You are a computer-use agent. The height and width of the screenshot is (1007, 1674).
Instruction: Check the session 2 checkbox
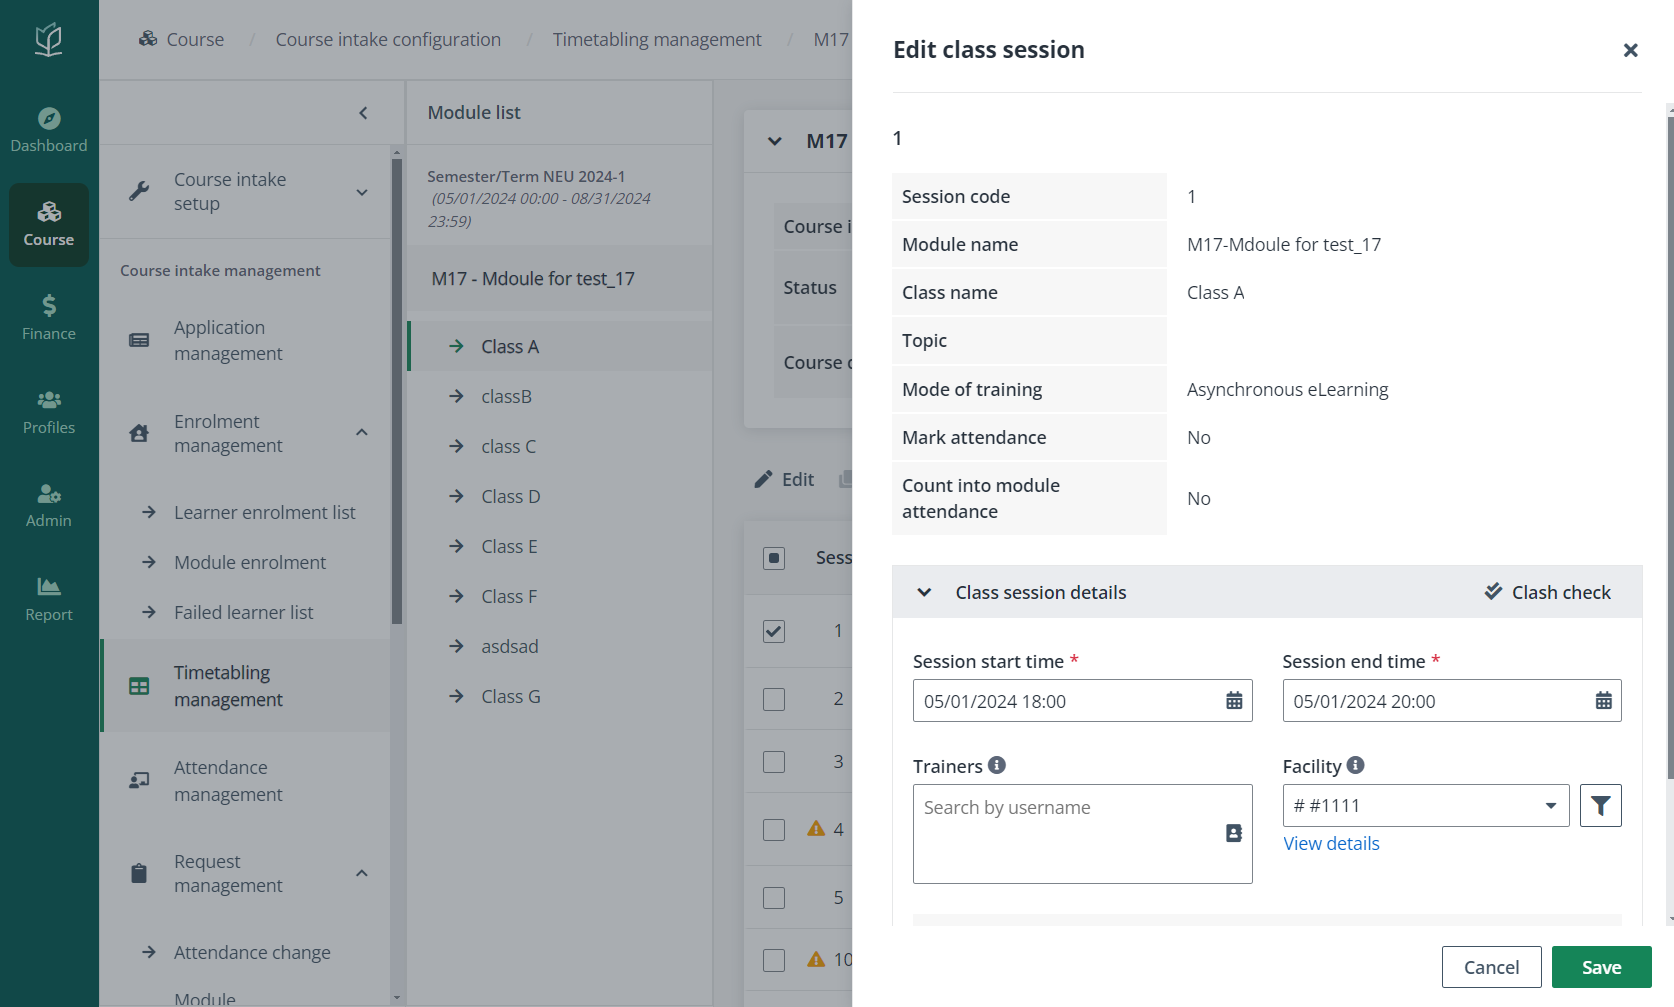(x=774, y=699)
